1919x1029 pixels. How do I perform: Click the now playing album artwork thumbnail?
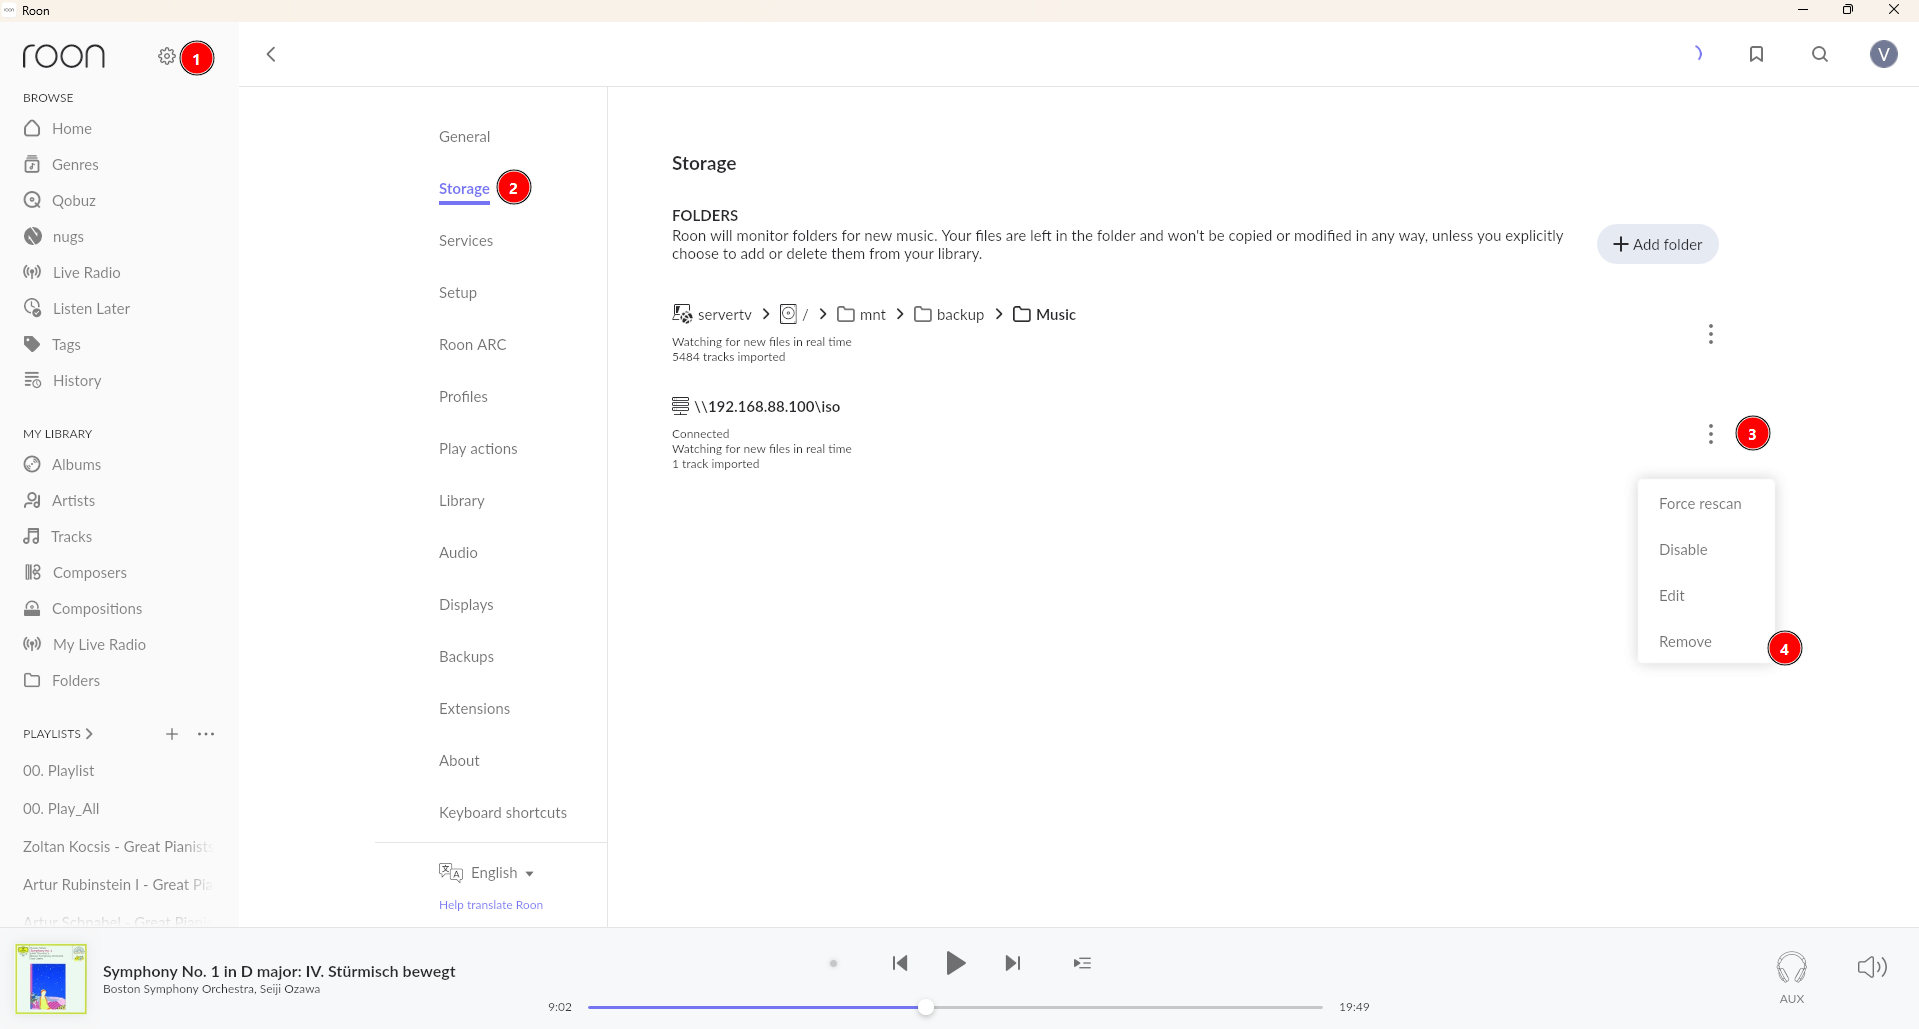click(51, 979)
